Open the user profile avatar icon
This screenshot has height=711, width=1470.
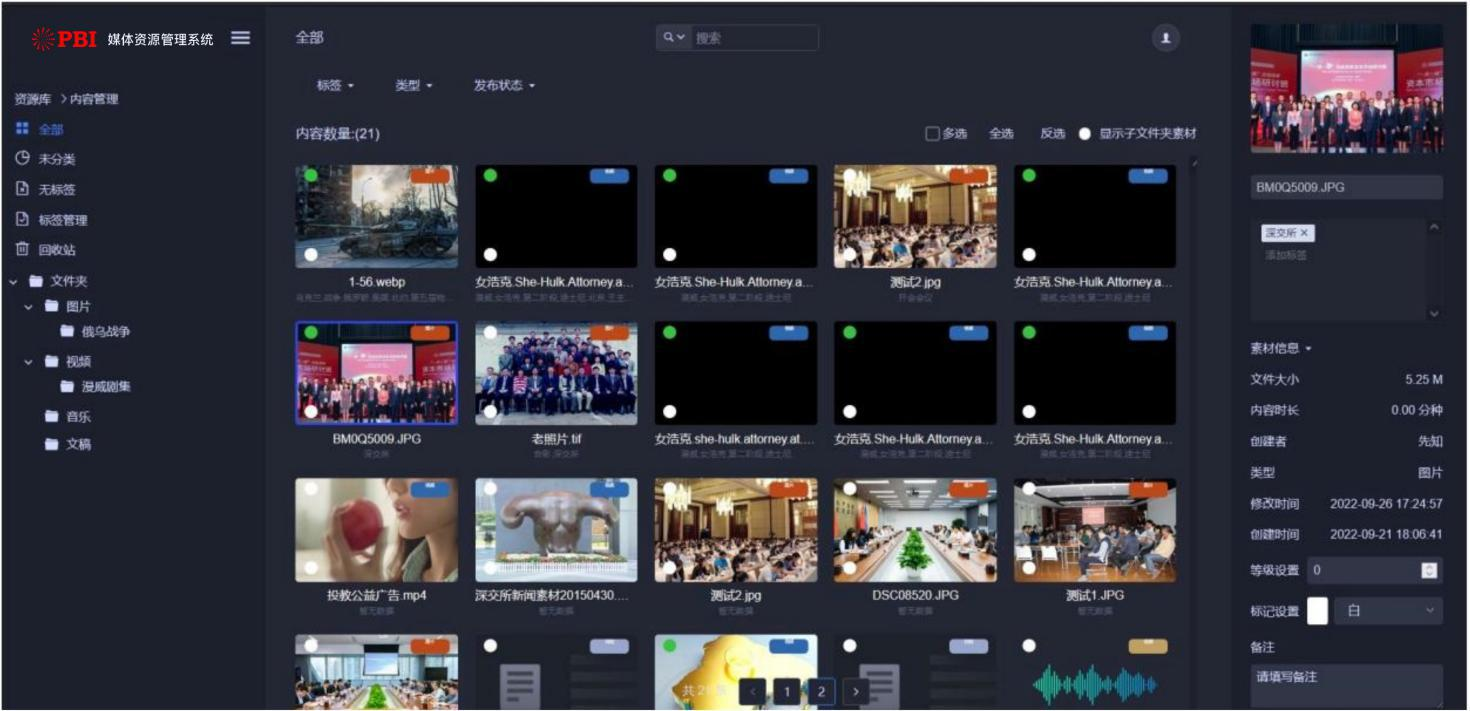point(1165,38)
